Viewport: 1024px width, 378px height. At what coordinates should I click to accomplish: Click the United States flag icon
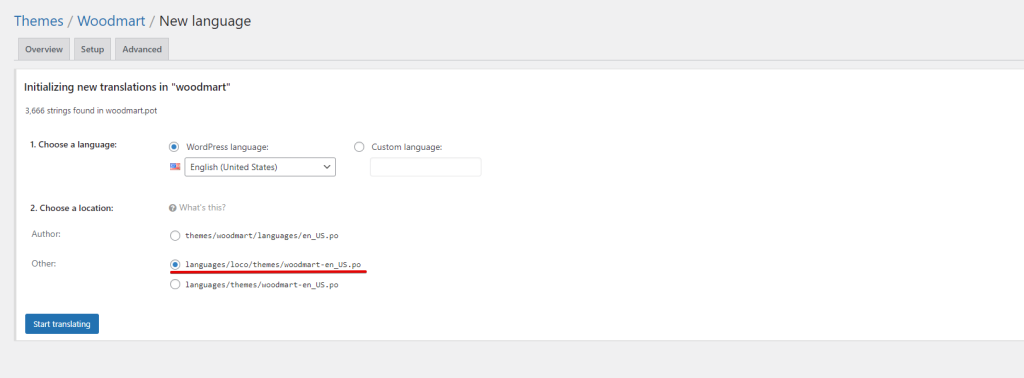click(x=175, y=166)
